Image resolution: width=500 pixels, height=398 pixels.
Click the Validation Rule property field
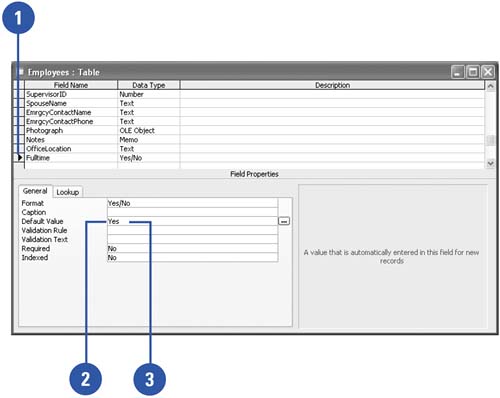click(x=192, y=230)
